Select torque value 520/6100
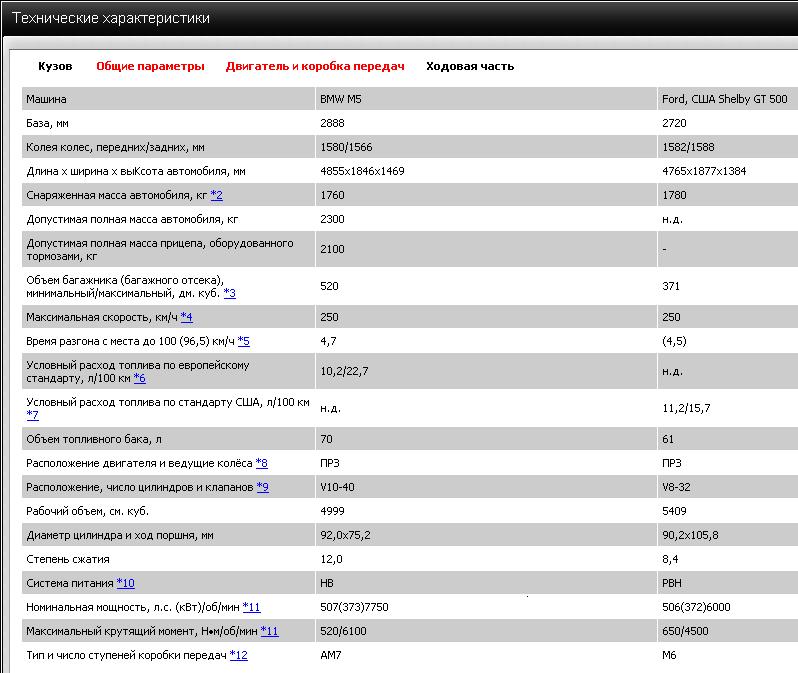 pos(344,631)
